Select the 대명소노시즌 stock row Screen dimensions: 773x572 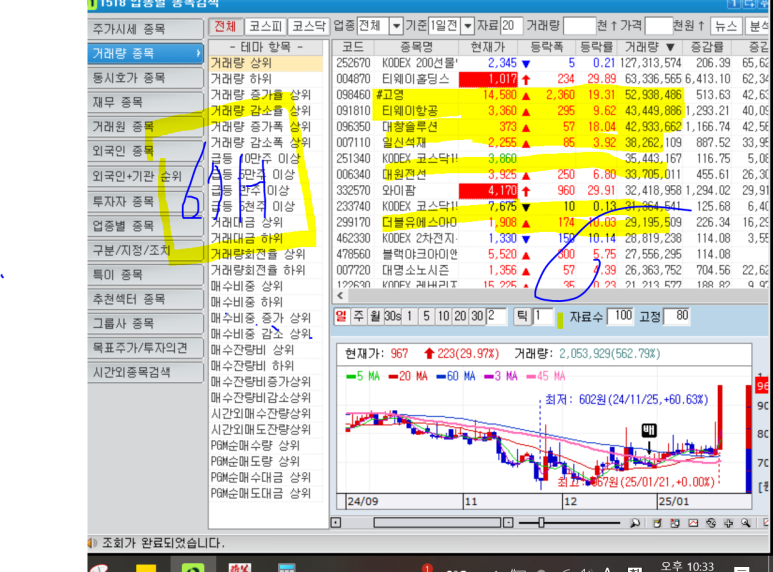[x=552, y=270]
